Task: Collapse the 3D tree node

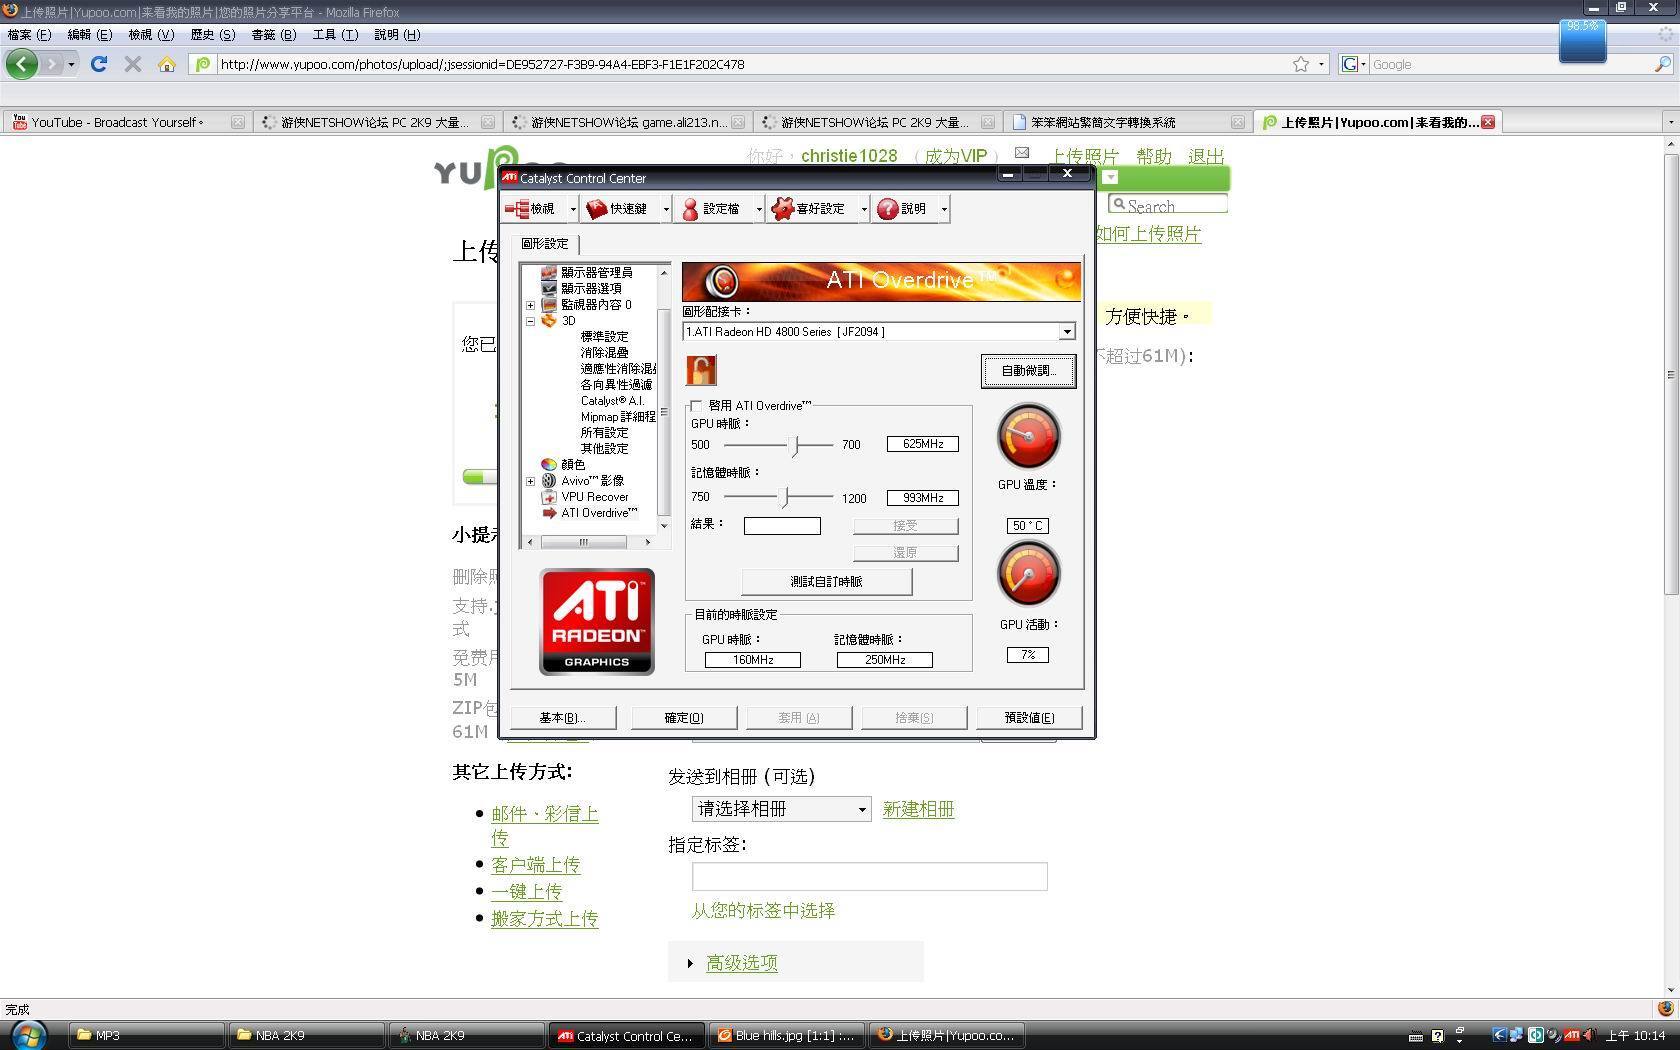Action: click(530, 321)
